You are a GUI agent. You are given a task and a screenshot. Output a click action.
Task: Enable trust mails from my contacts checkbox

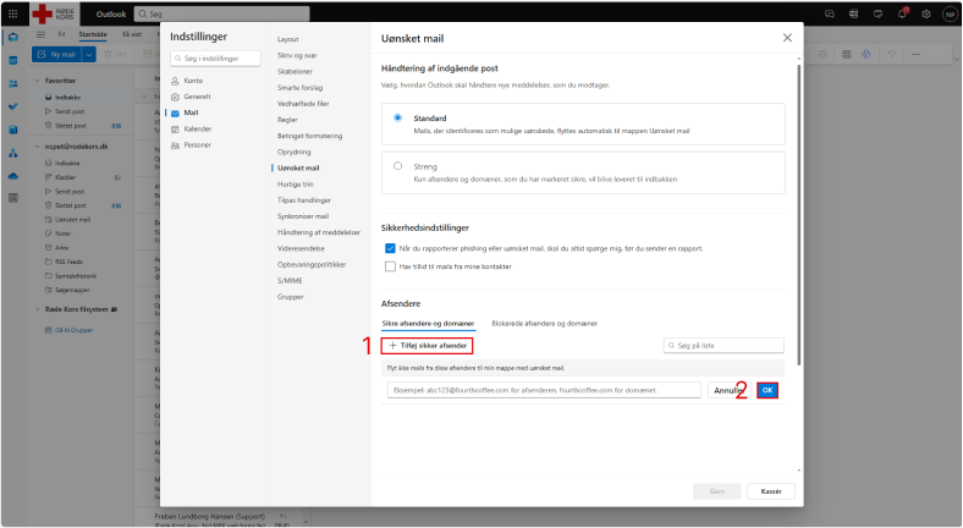[x=390, y=266]
